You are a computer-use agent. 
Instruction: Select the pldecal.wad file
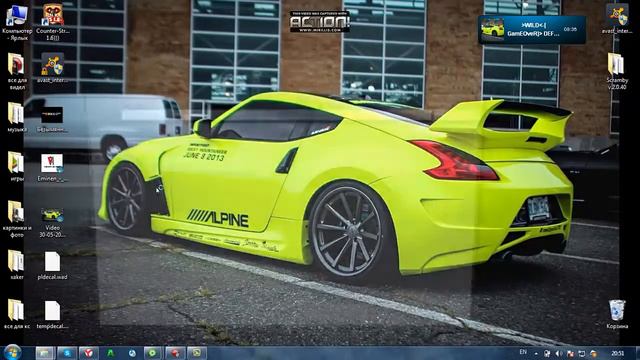52,265
